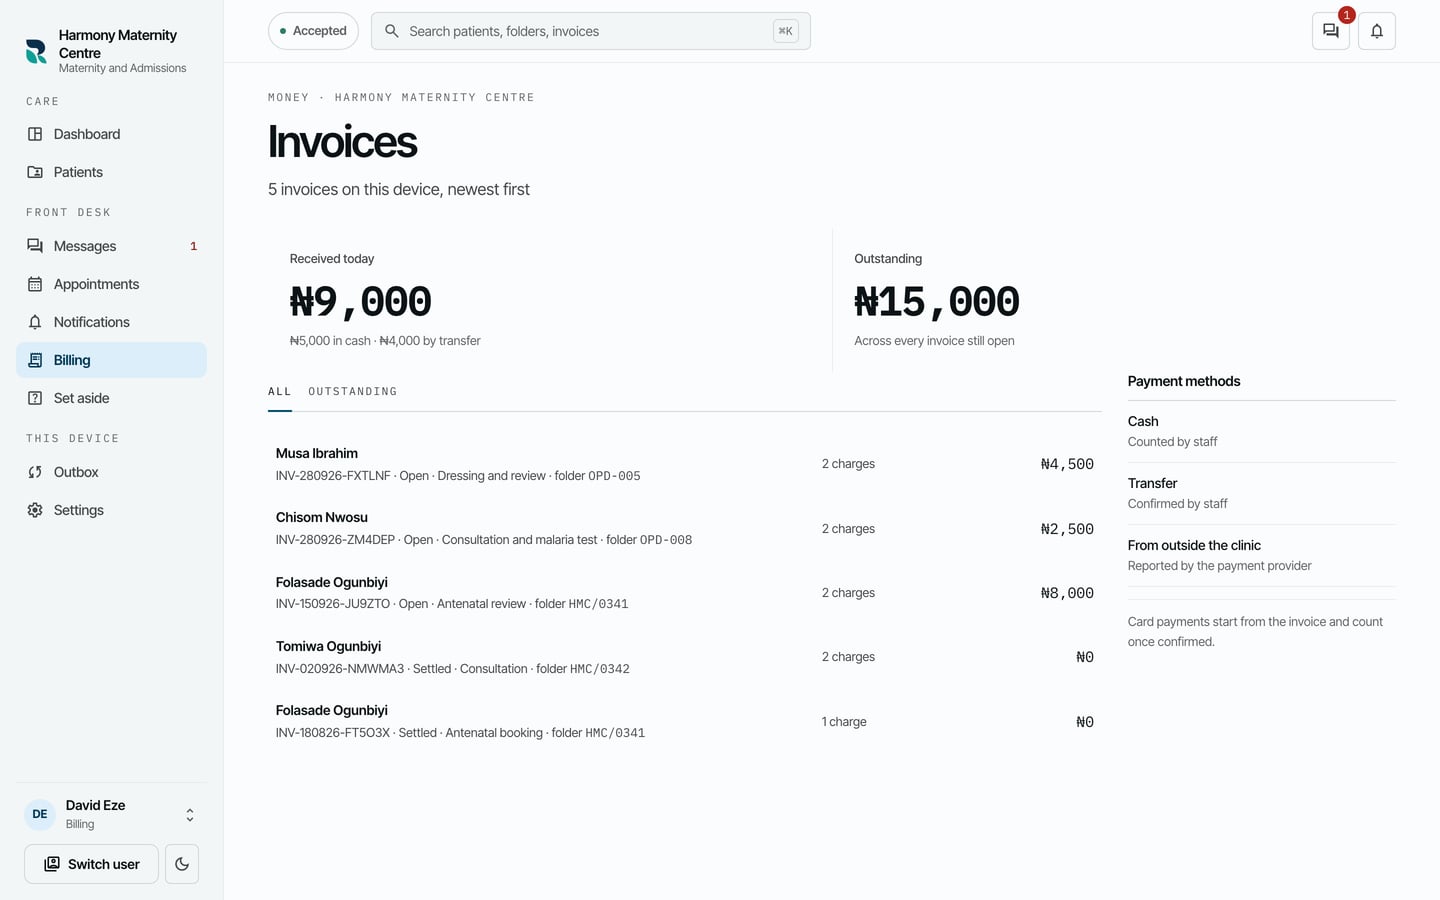Click the unread count badge beside Messages
The image size is (1440, 900).
tap(193, 246)
